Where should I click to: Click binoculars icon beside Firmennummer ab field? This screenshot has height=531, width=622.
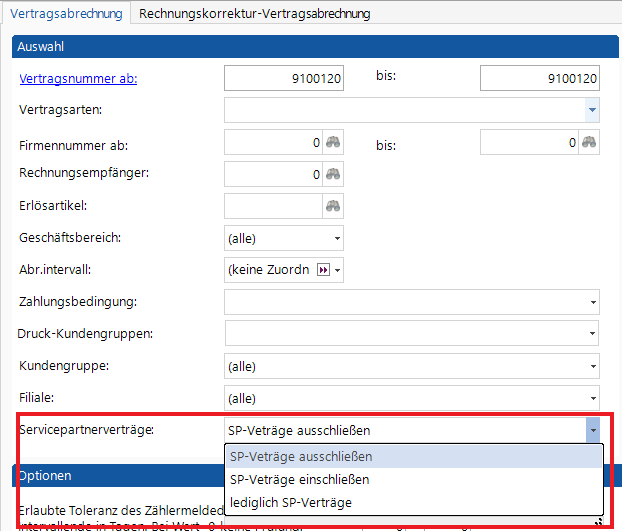tap(333, 143)
